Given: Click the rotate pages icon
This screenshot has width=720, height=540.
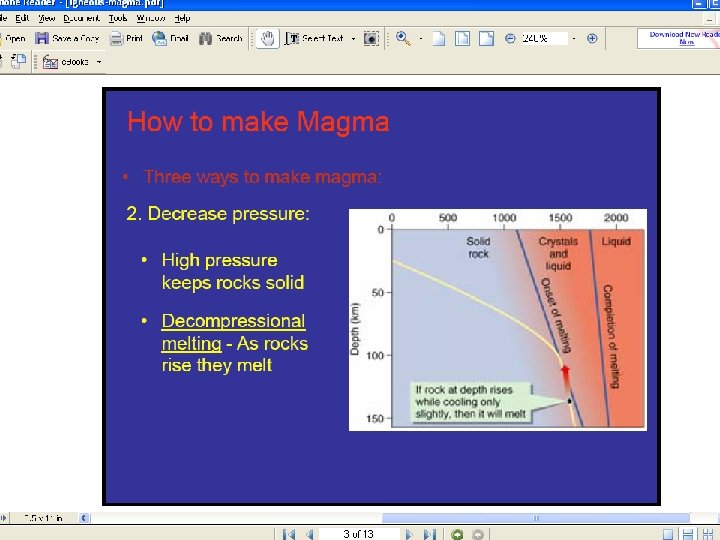Looking at the screenshot, I should click(18, 61).
